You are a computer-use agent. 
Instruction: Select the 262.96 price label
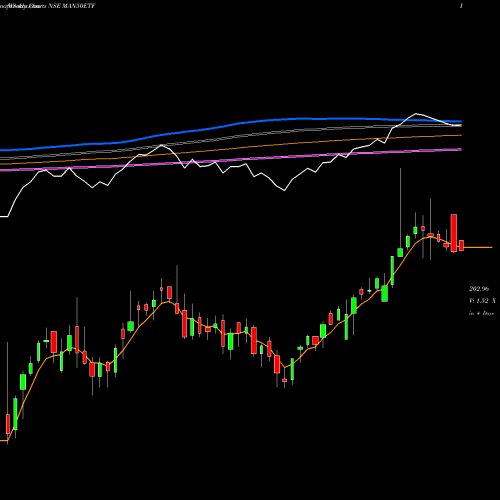point(479,289)
